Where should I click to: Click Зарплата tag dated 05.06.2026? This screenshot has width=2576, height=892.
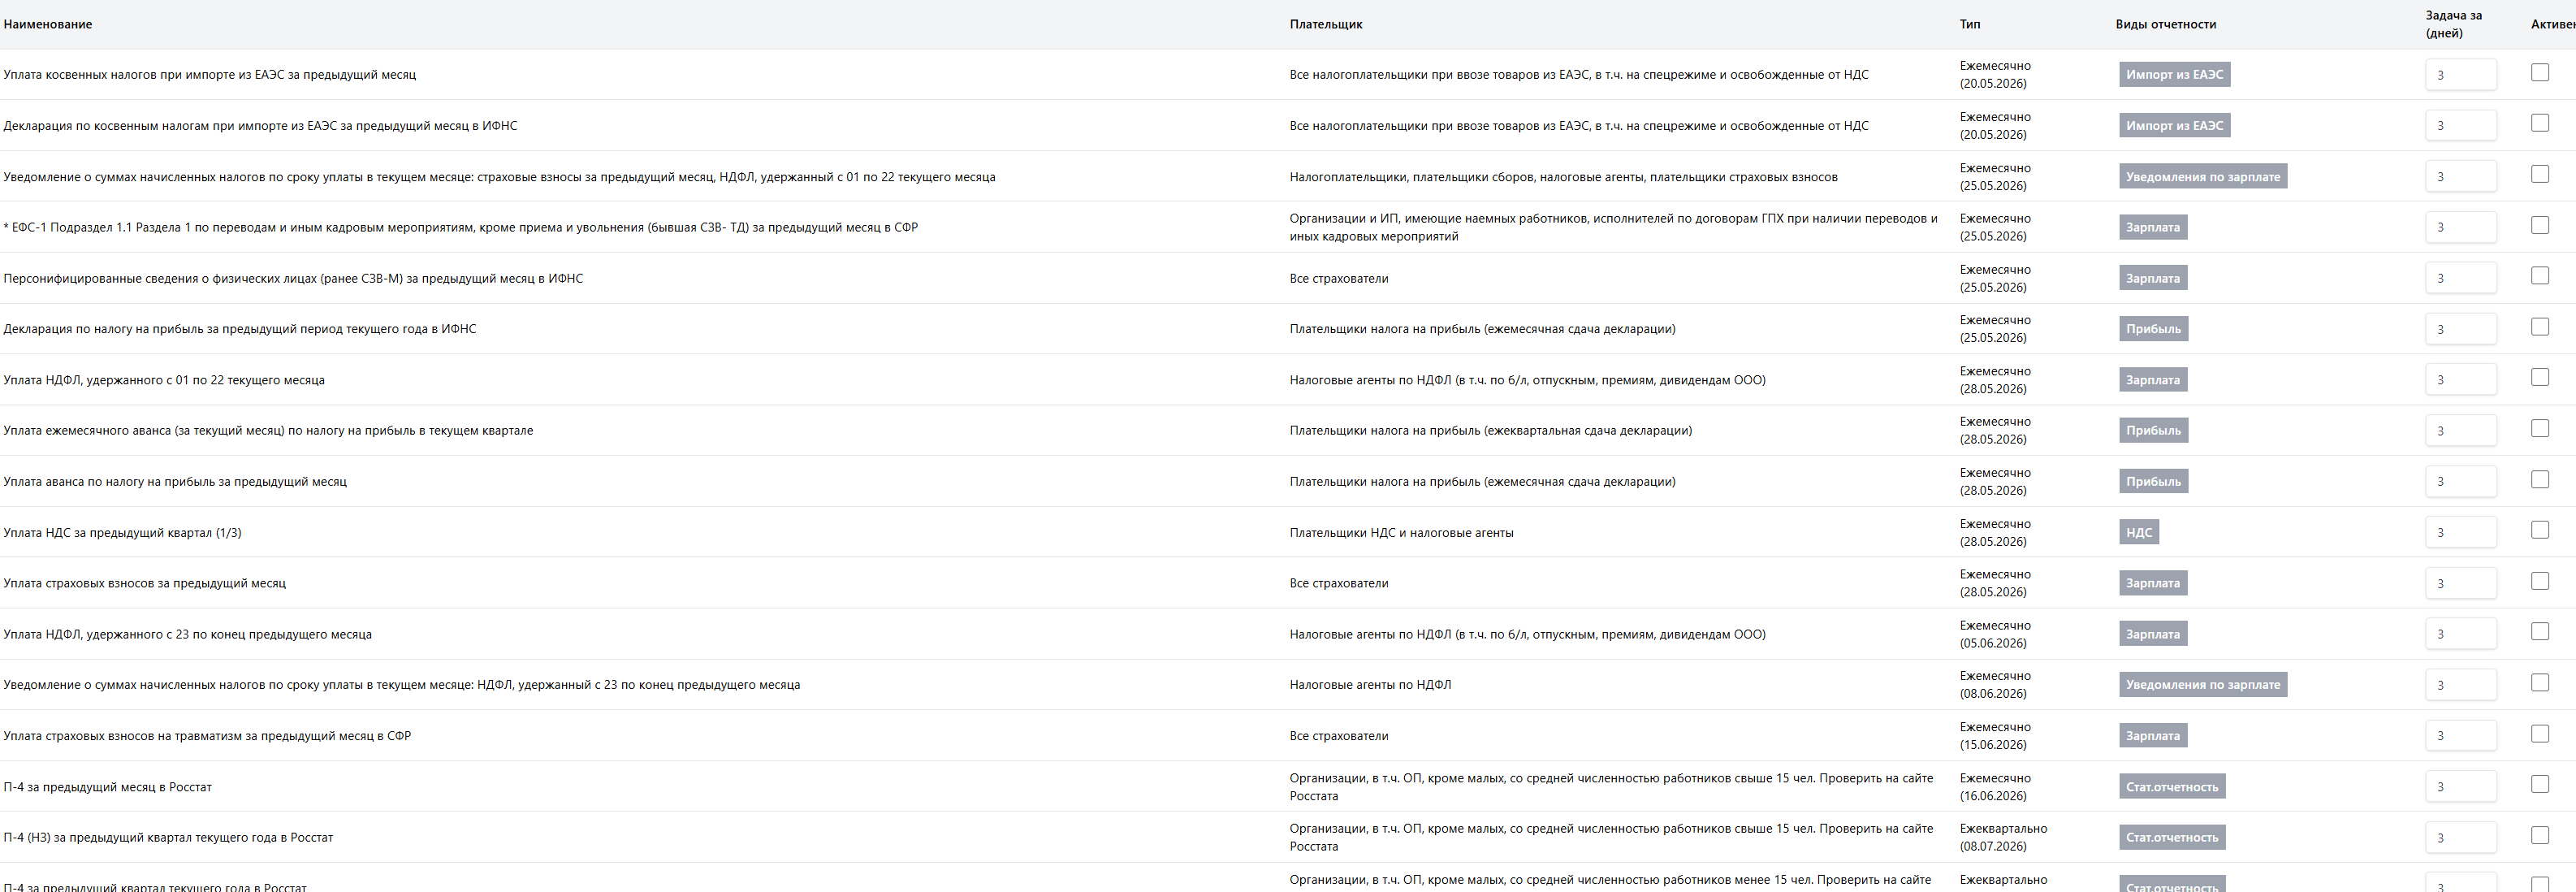(2152, 634)
